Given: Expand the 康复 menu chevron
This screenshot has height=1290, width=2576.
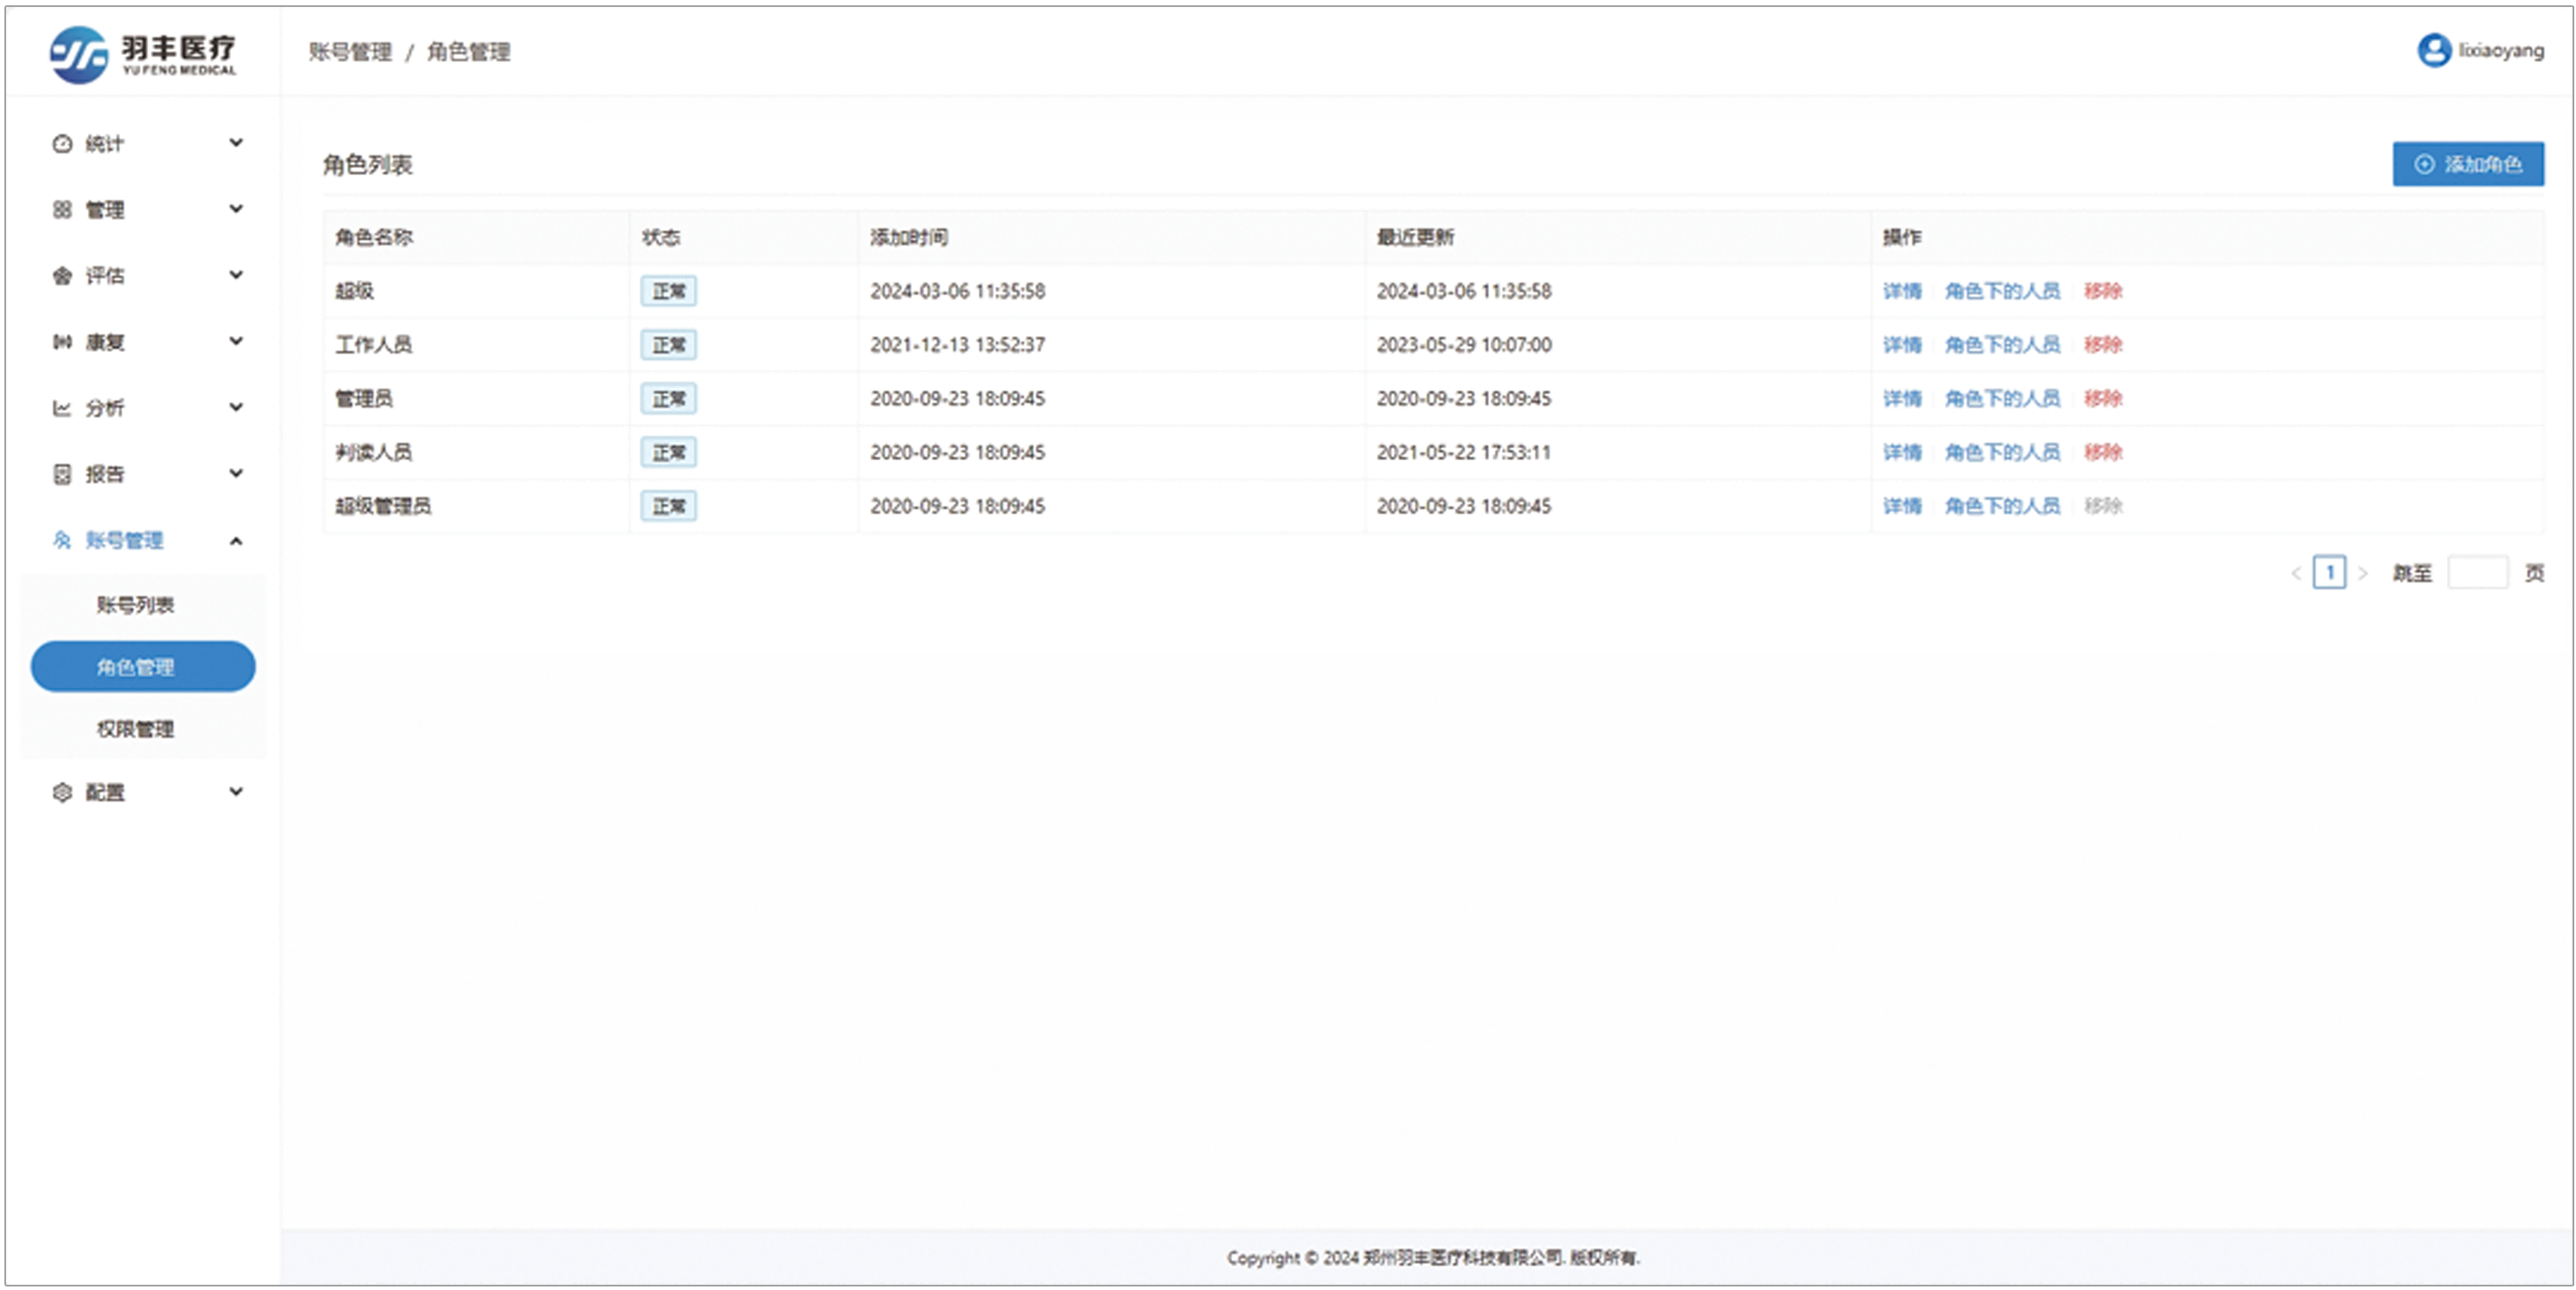Looking at the screenshot, I should [236, 341].
